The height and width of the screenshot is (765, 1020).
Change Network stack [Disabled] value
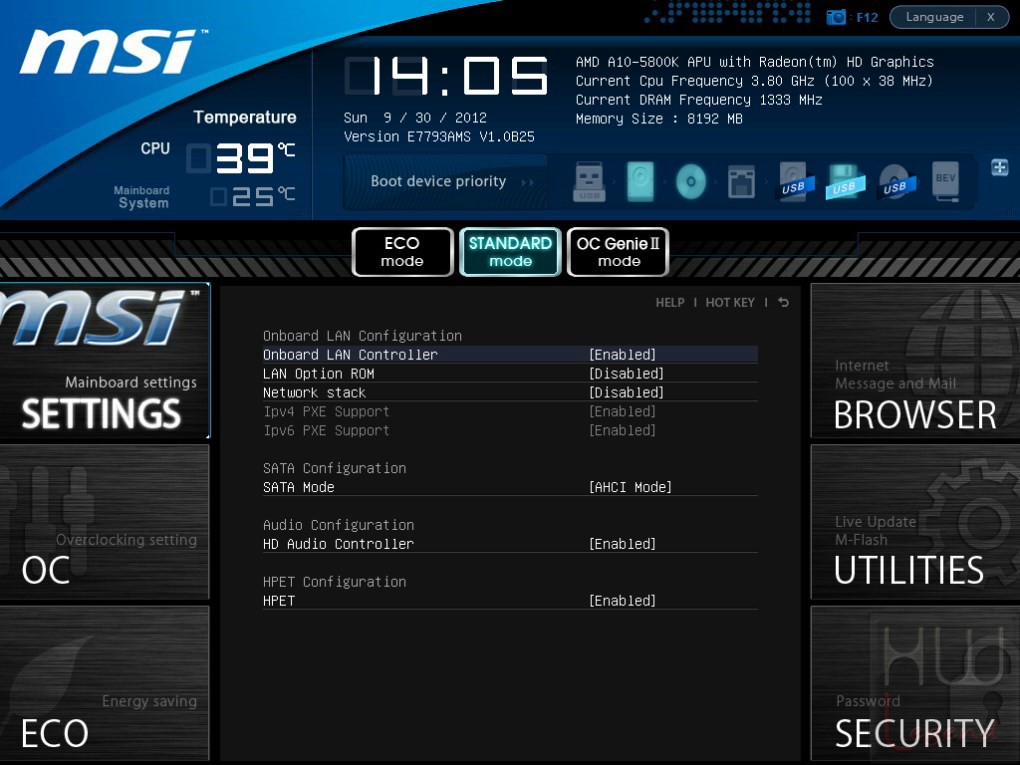tap(626, 392)
